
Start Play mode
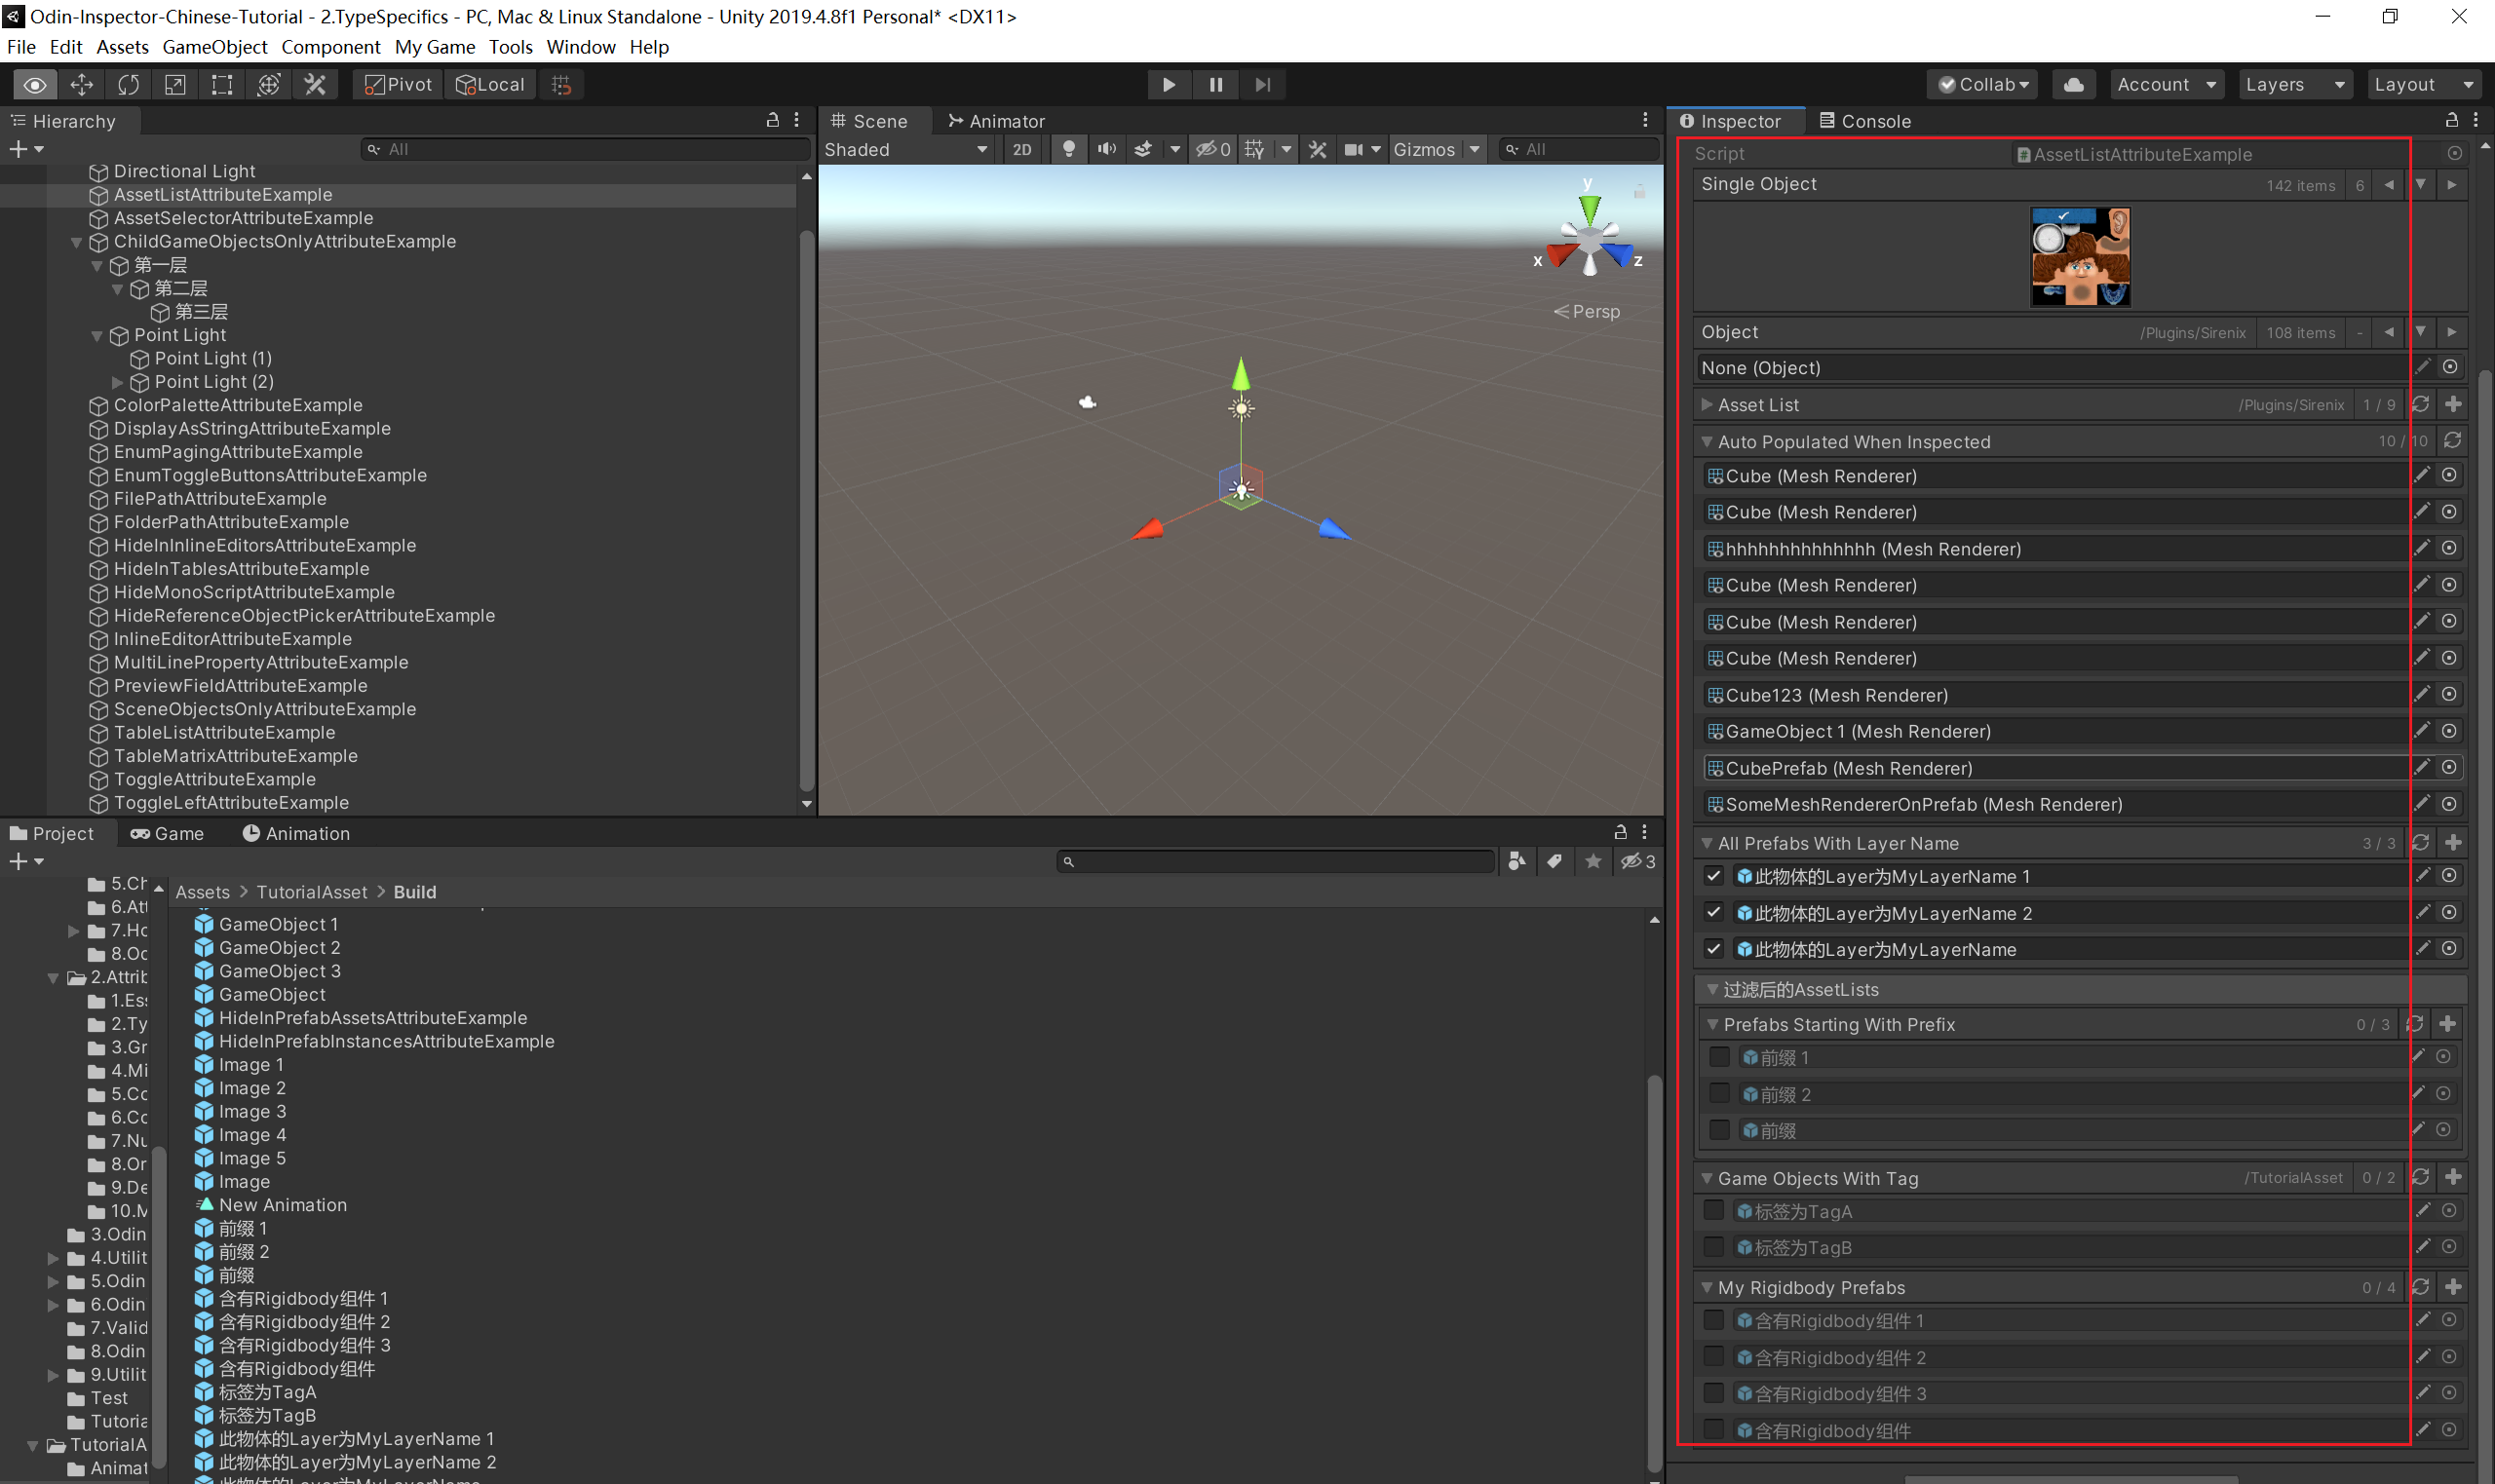pyautogui.click(x=1168, y=85)
